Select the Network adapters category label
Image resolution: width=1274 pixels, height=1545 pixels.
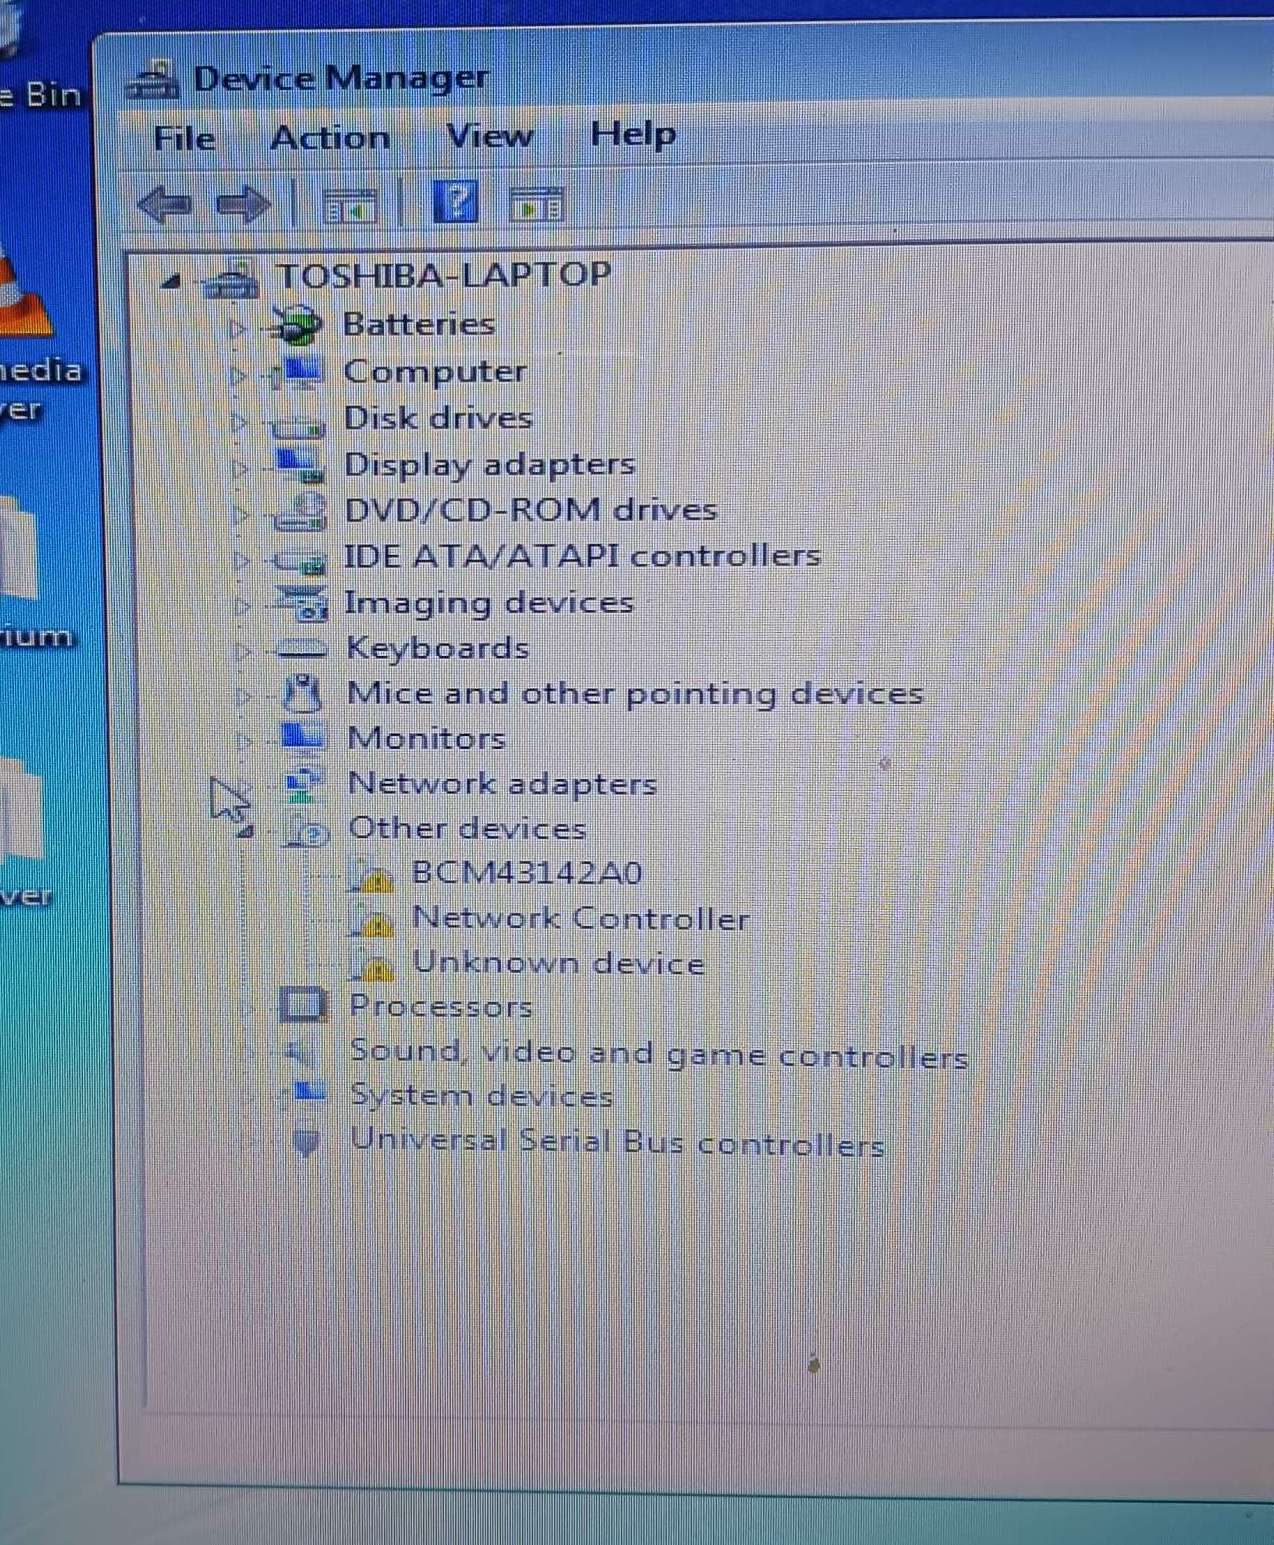pyautogui.click(x=502, y=784)
